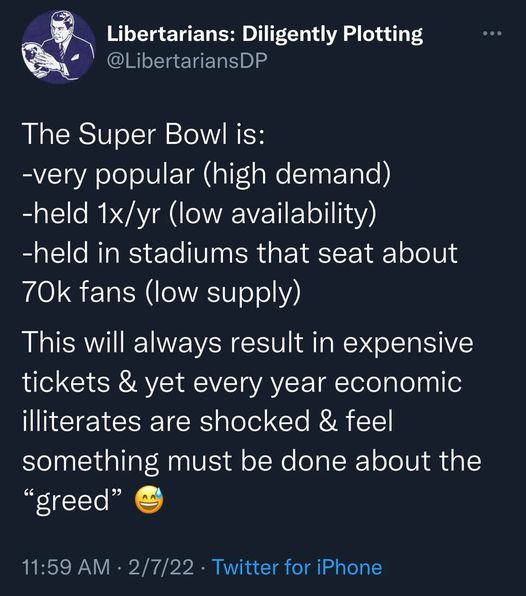Image resolution: width=526 pixels, height=596 pixels.
Task: Click the @LibertariansDP handle
Action: (x=187, y=60)
